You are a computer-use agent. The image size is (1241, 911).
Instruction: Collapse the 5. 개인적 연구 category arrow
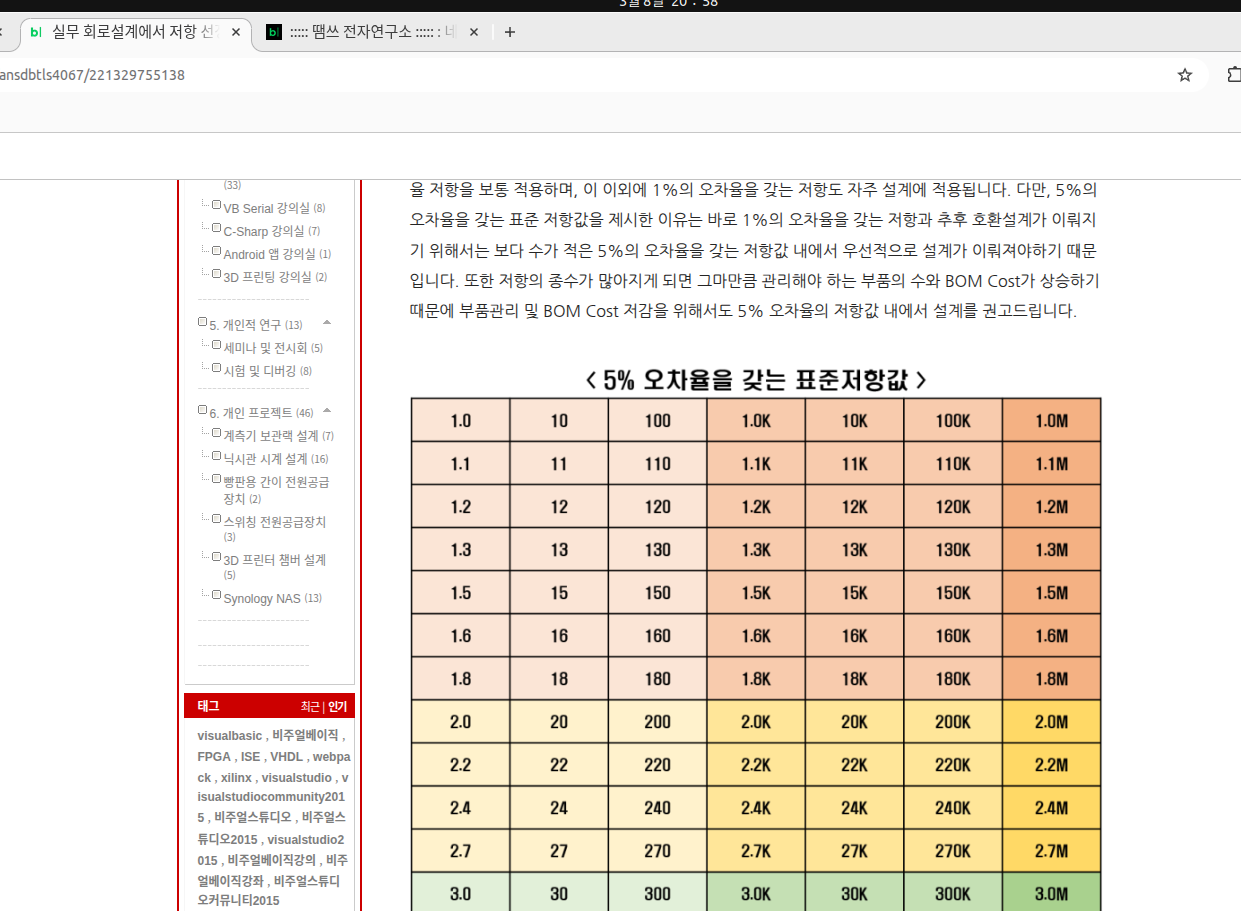click(327, 323)
